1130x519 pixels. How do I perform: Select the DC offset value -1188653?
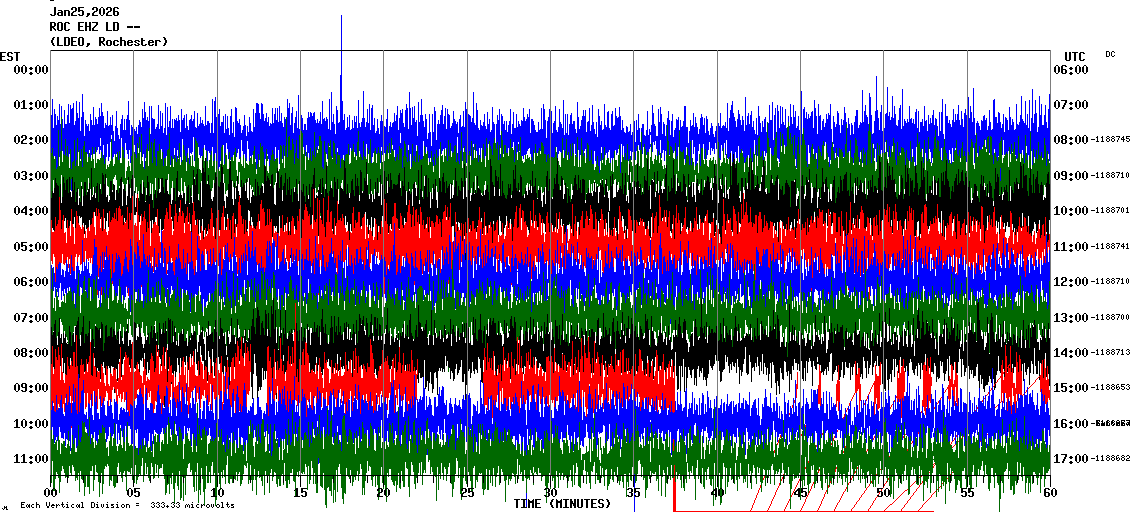(x=1112, y=388)
